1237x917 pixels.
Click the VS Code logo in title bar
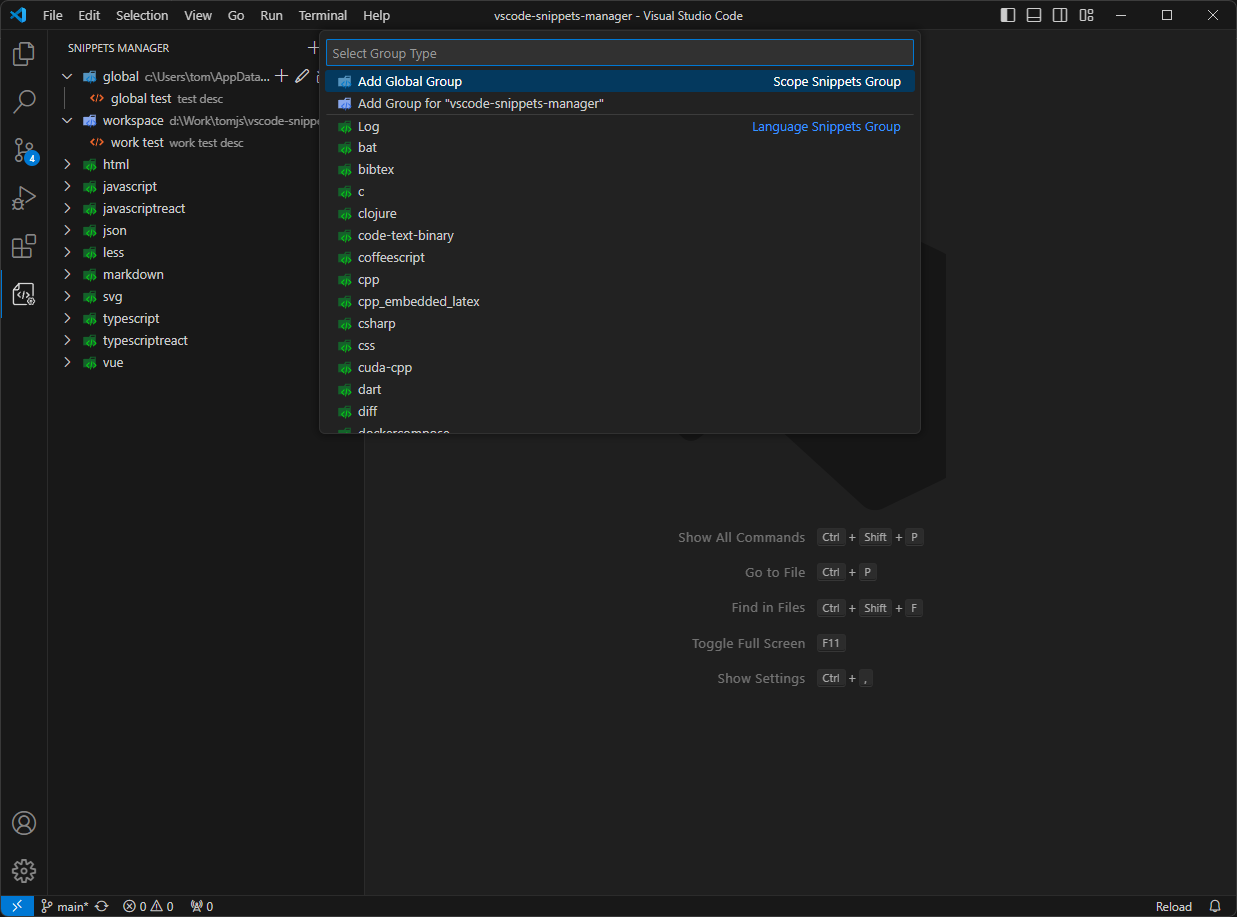17,15
